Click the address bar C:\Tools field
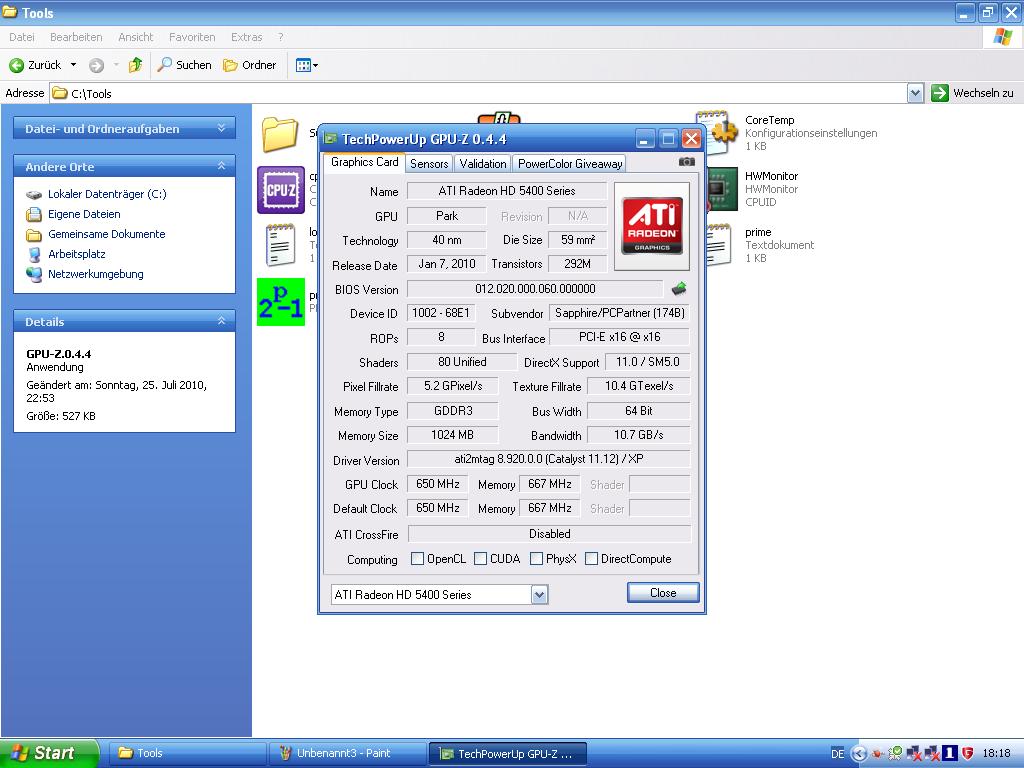This screenshot has height=768, width=1024. click(479, 93)
